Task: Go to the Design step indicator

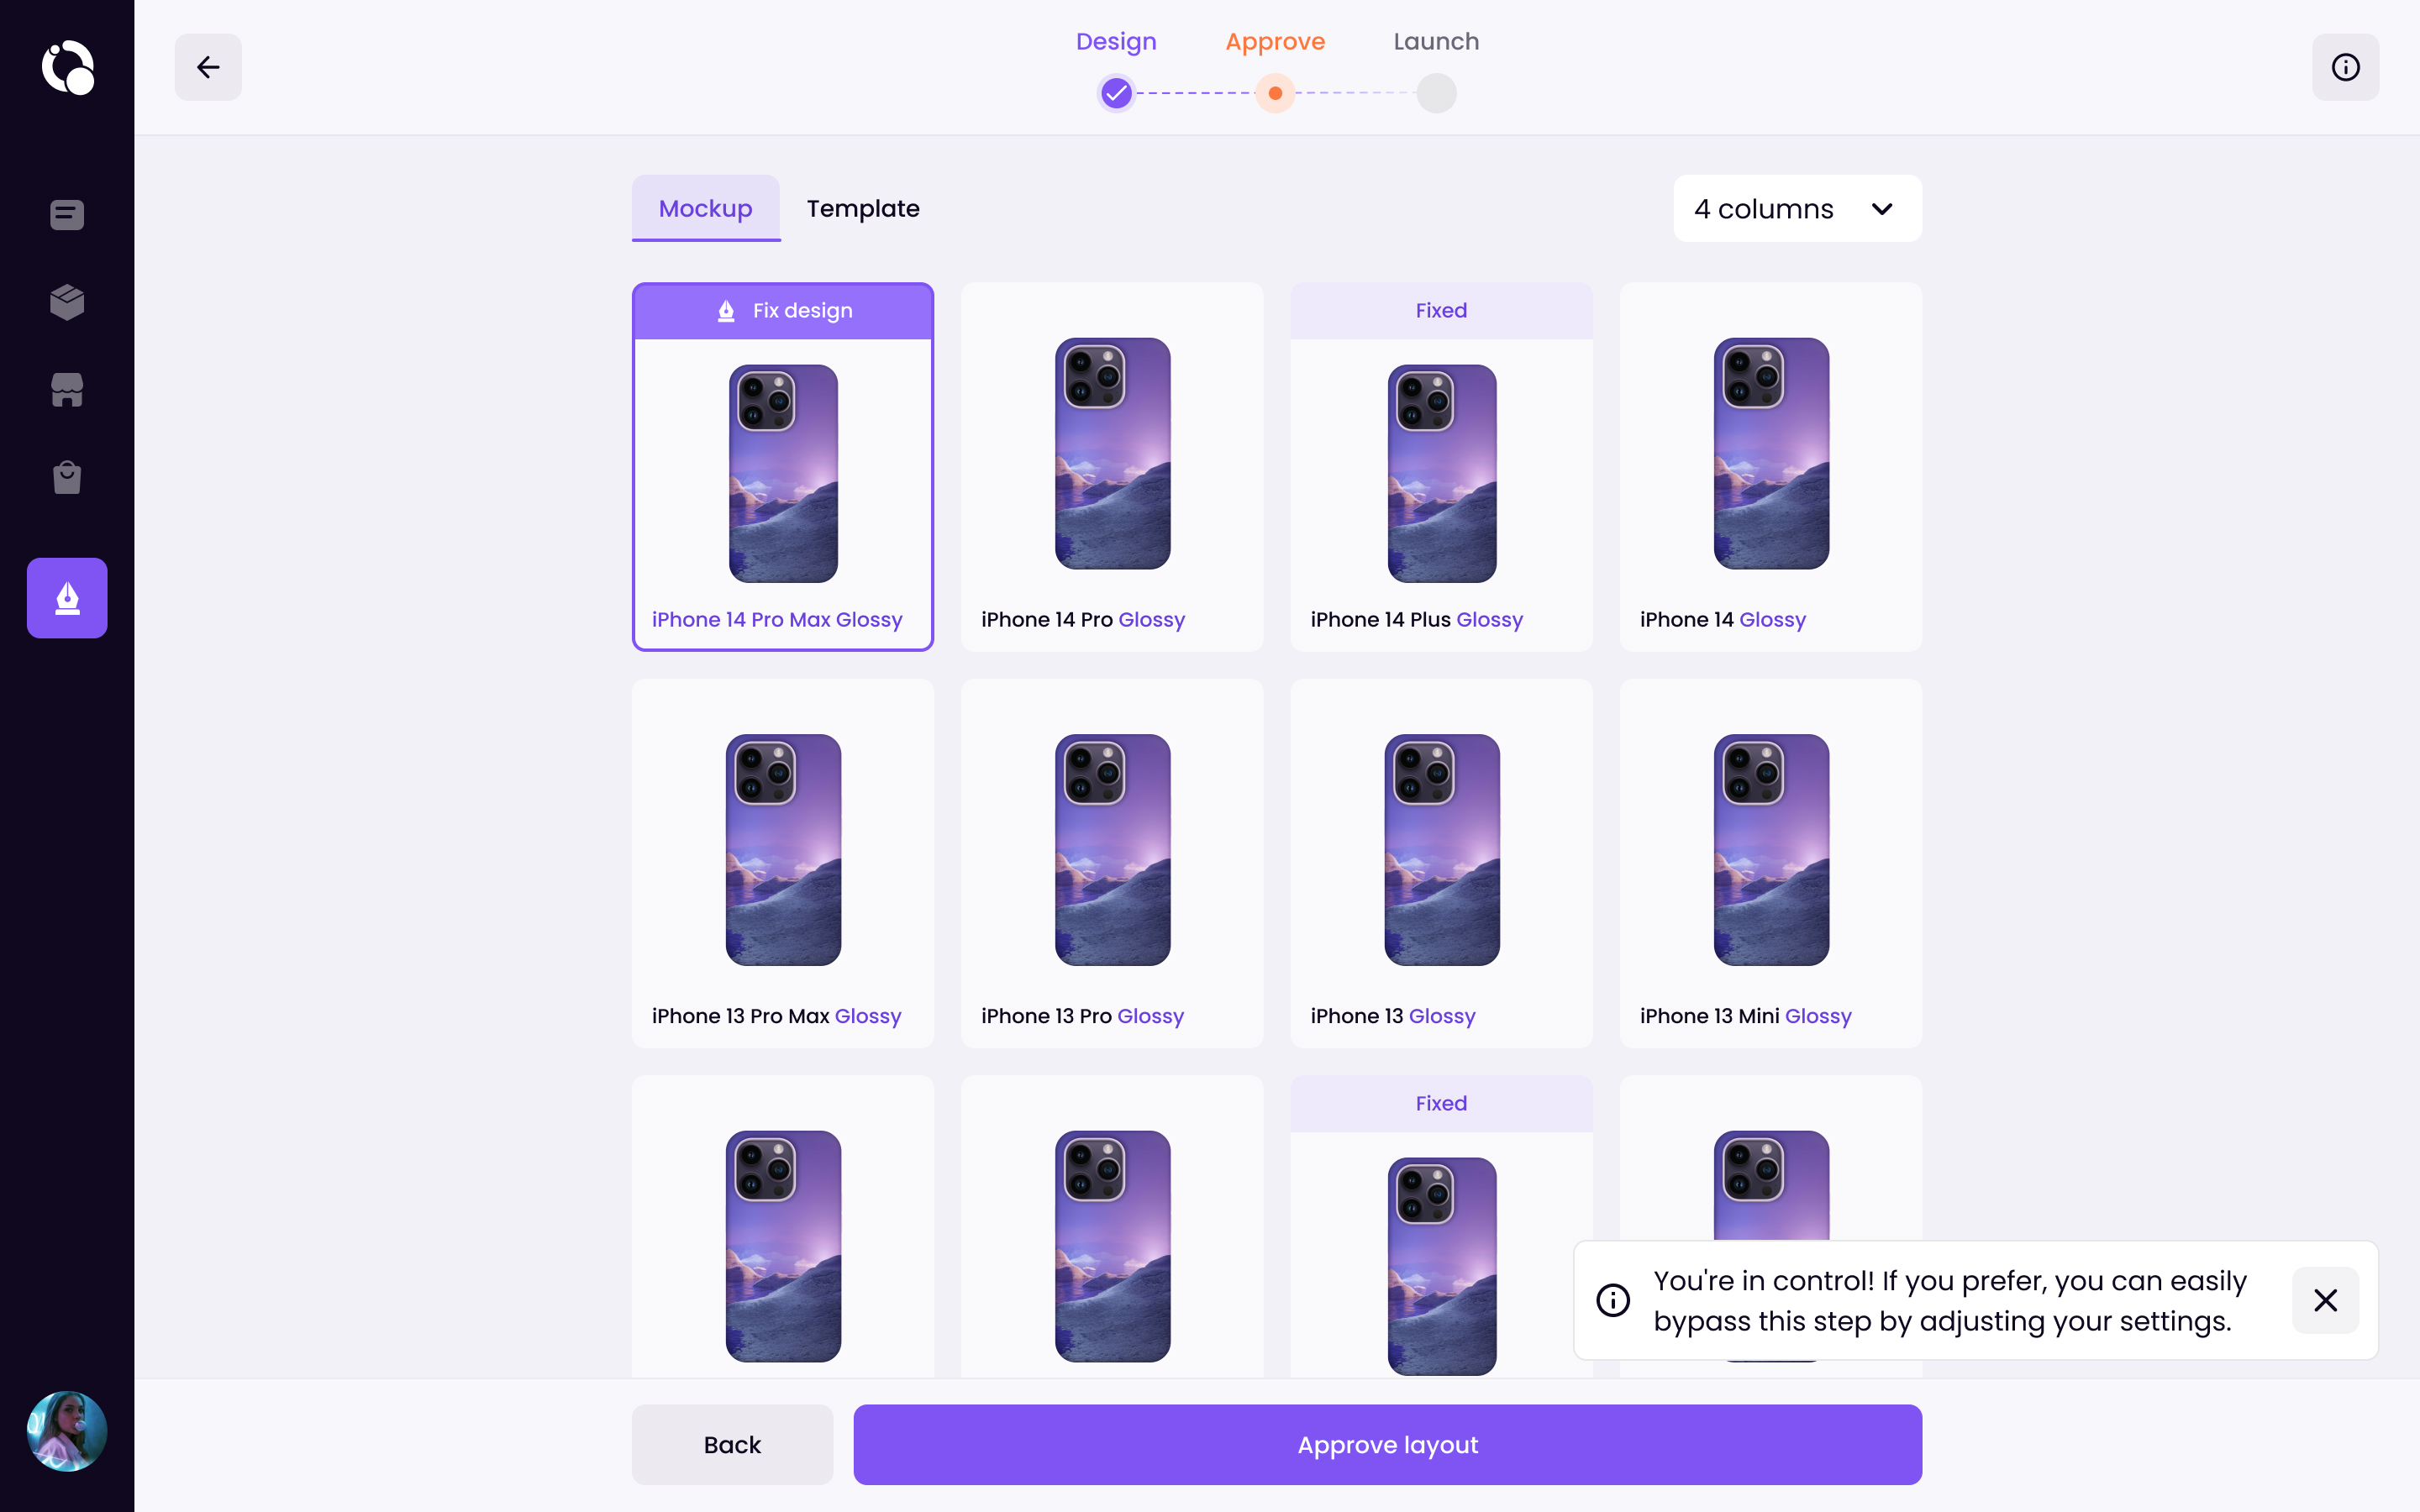Action: coord(1116,93)
